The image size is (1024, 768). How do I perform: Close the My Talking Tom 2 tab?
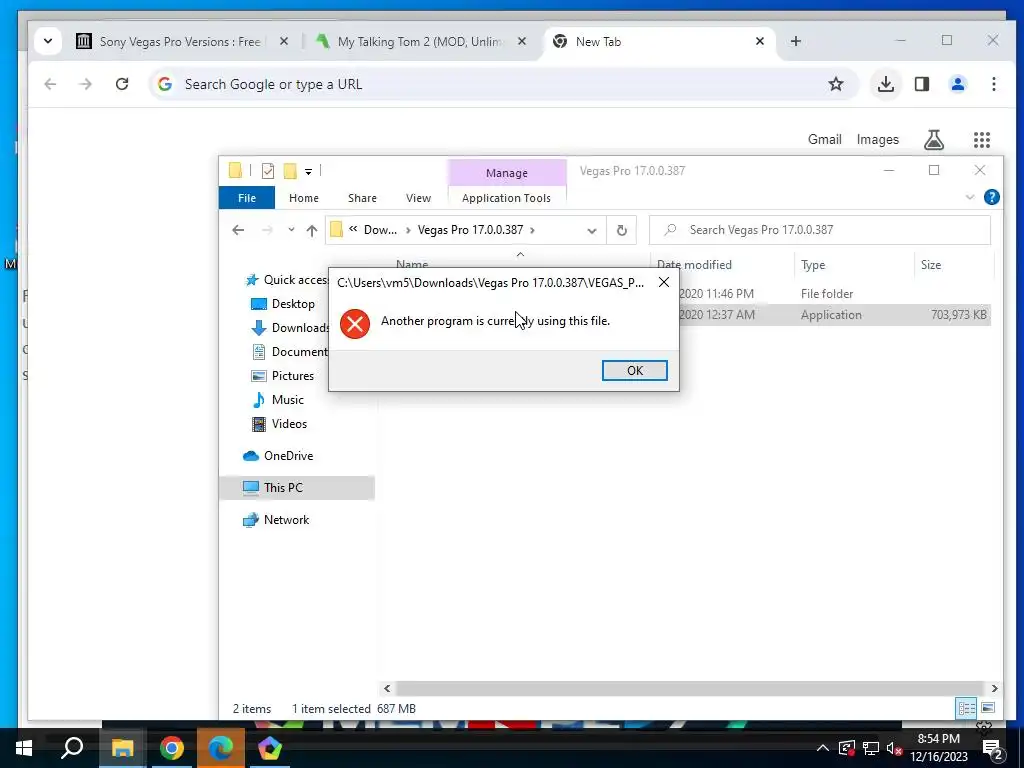tap(522, 41)
